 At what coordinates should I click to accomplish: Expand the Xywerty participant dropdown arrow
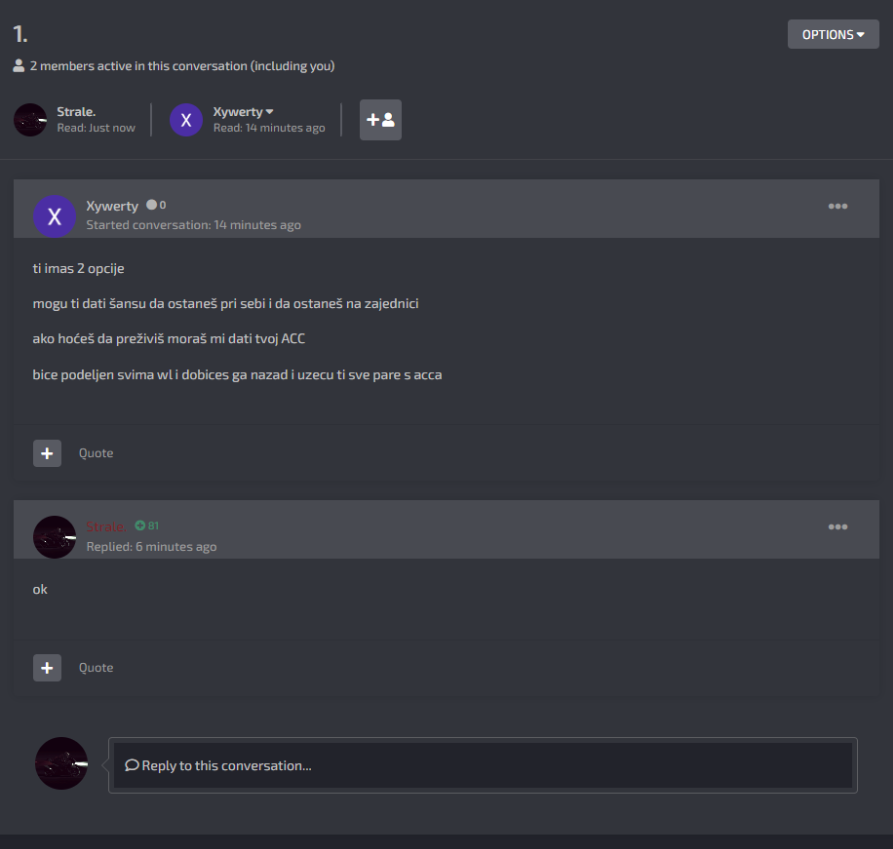tap(270, 112)
